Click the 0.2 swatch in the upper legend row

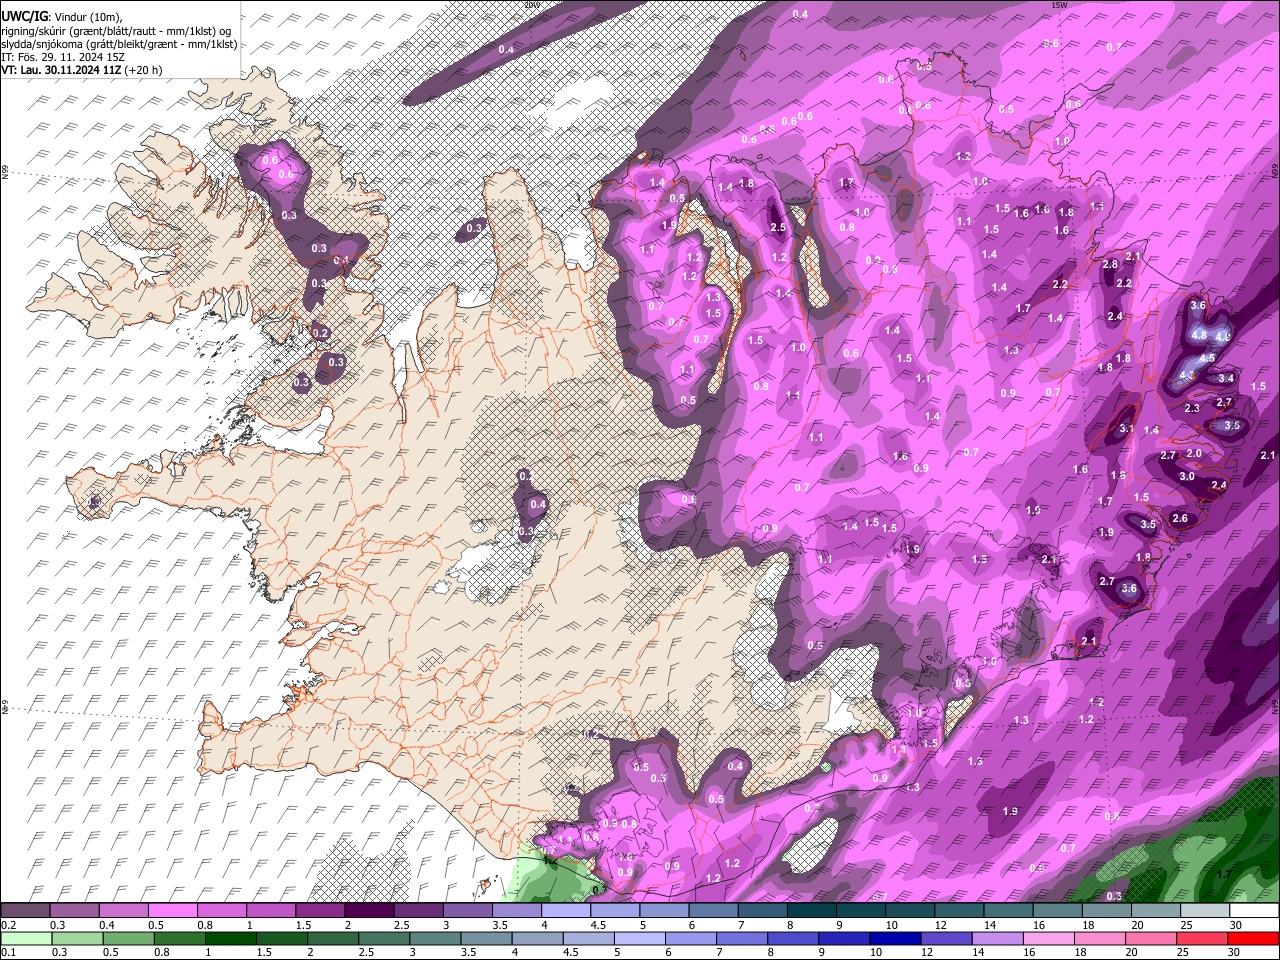(25, 911)
